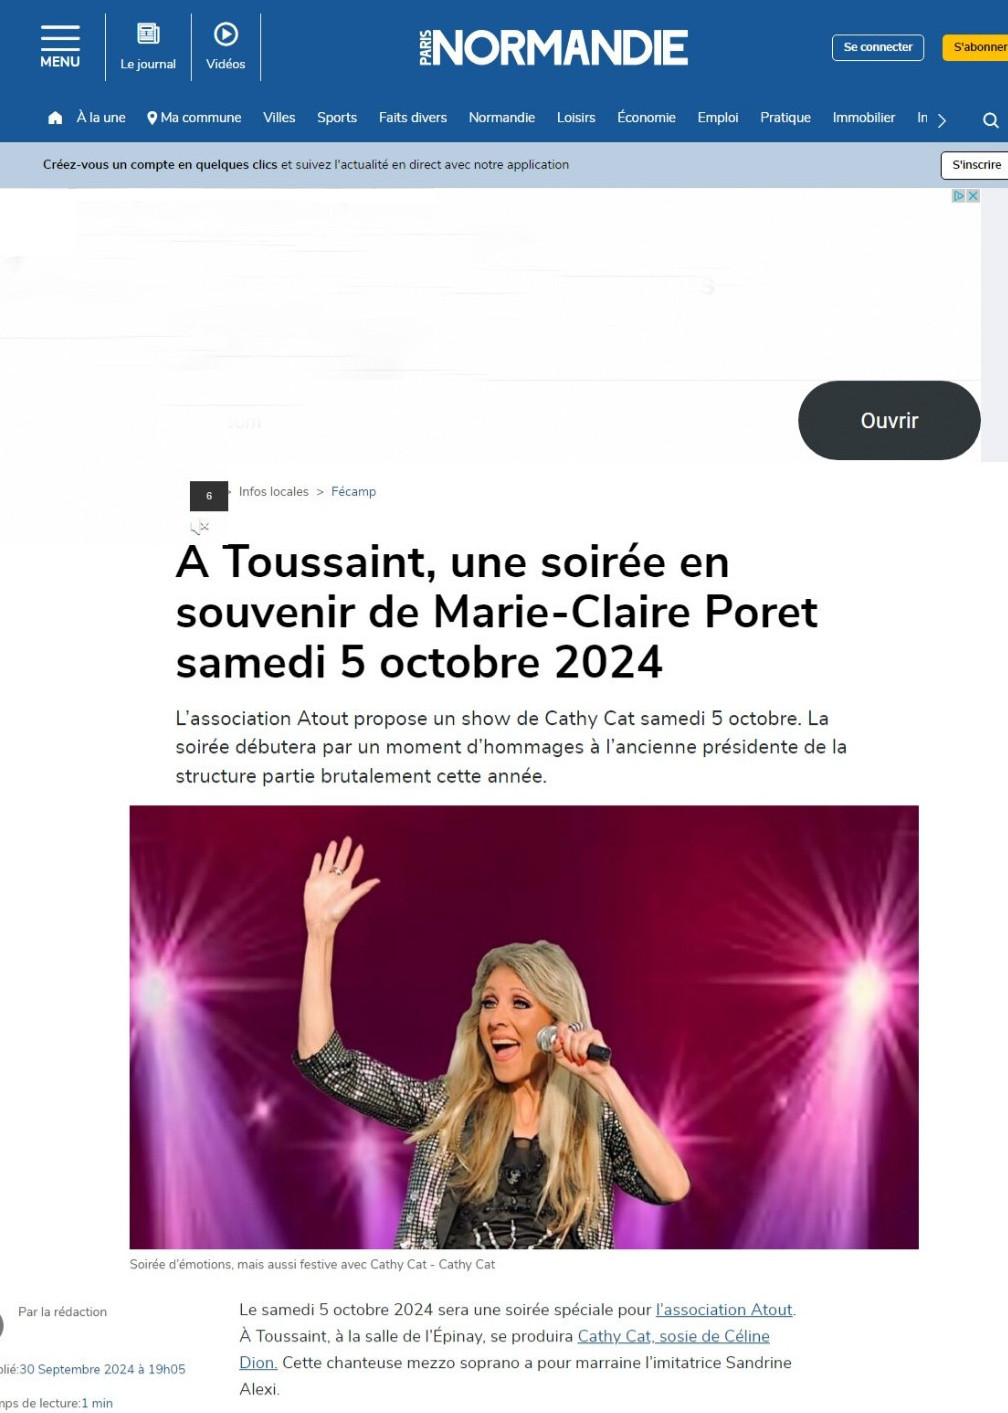Click the S'inscrire button
1008x1413 pixels.
pyautogui.click(x=974, y=165)
